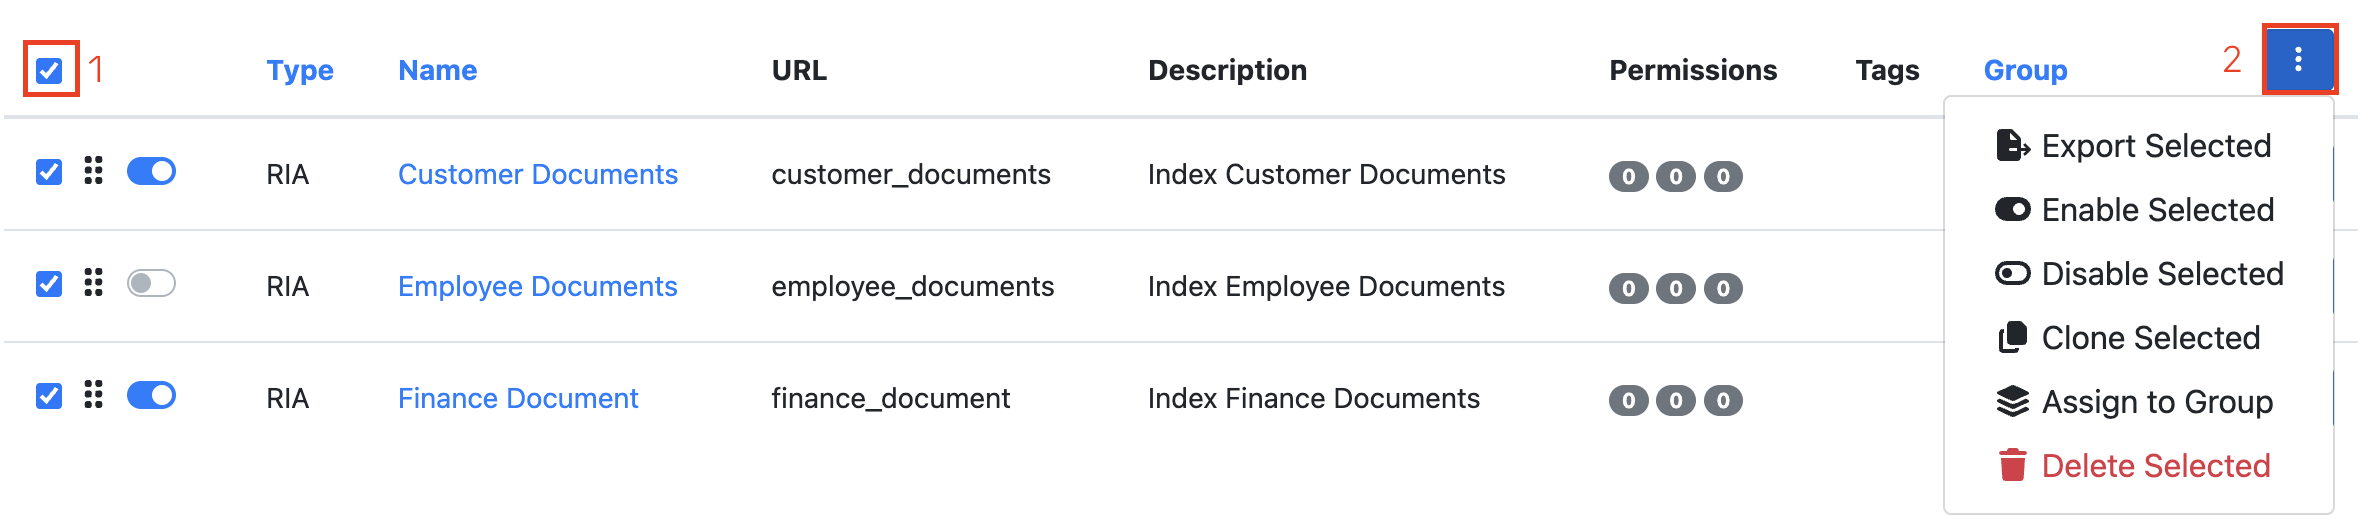Enable the Employee Documents toggle switch
2368x516 pixels.
(x=151, y=283)
